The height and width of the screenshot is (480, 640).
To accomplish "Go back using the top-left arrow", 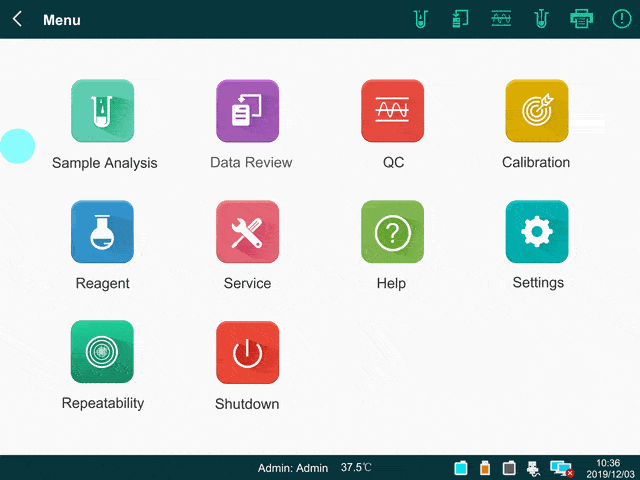I will pyautogui.click(x=18, y=19).
